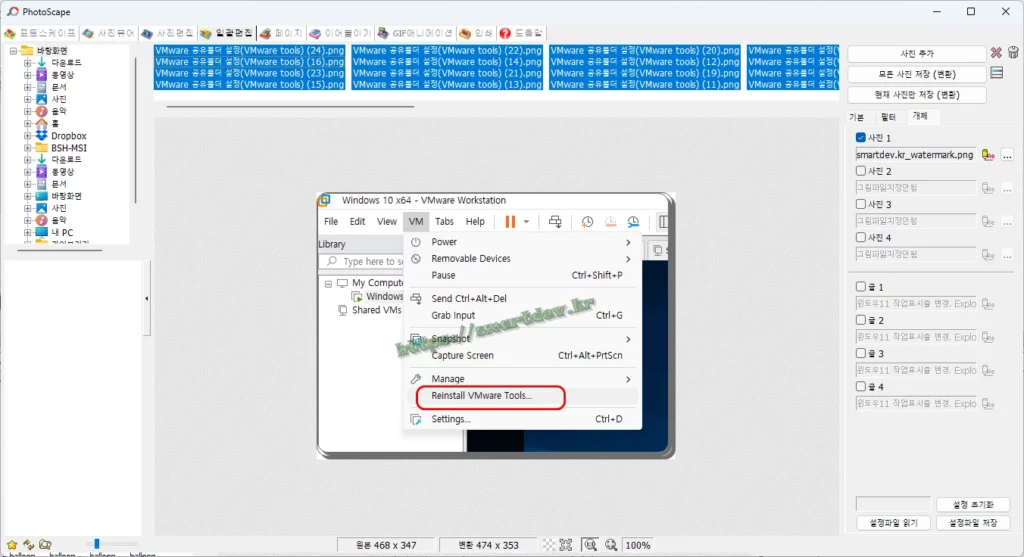Open the 글 4 text settings icon
Viewport: 1024px width, 557px height.
(988, 404)
